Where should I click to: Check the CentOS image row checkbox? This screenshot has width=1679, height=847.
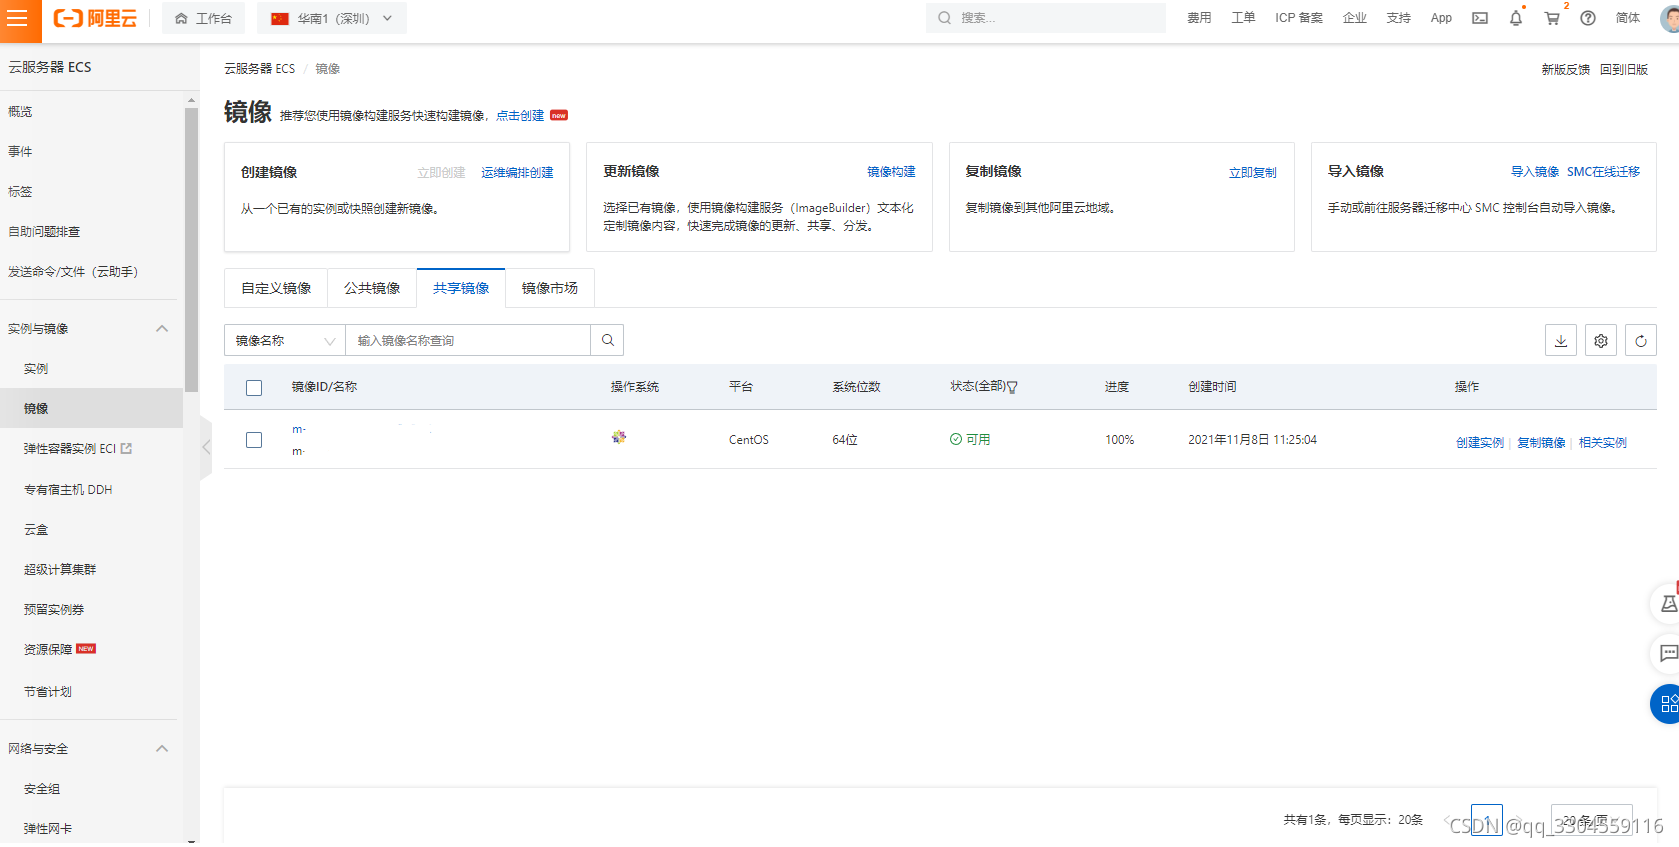tap(254, 440)
